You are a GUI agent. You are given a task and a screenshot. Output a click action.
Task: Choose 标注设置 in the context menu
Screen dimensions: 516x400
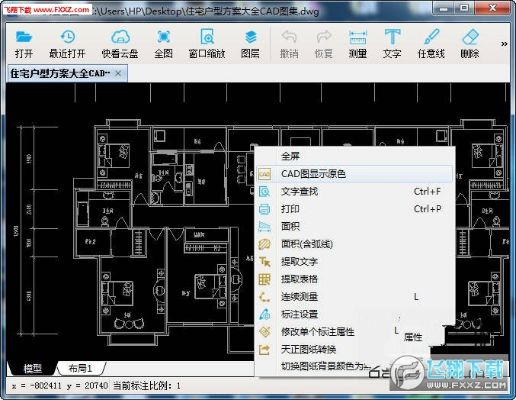click(x=355, y=314)
